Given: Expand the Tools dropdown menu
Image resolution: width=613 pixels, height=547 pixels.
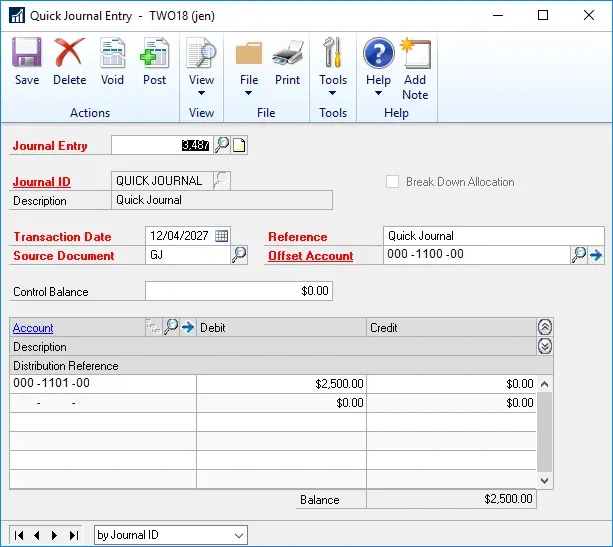Looking at the screenshot, I should pyautogui.click(x=333, y=68).
